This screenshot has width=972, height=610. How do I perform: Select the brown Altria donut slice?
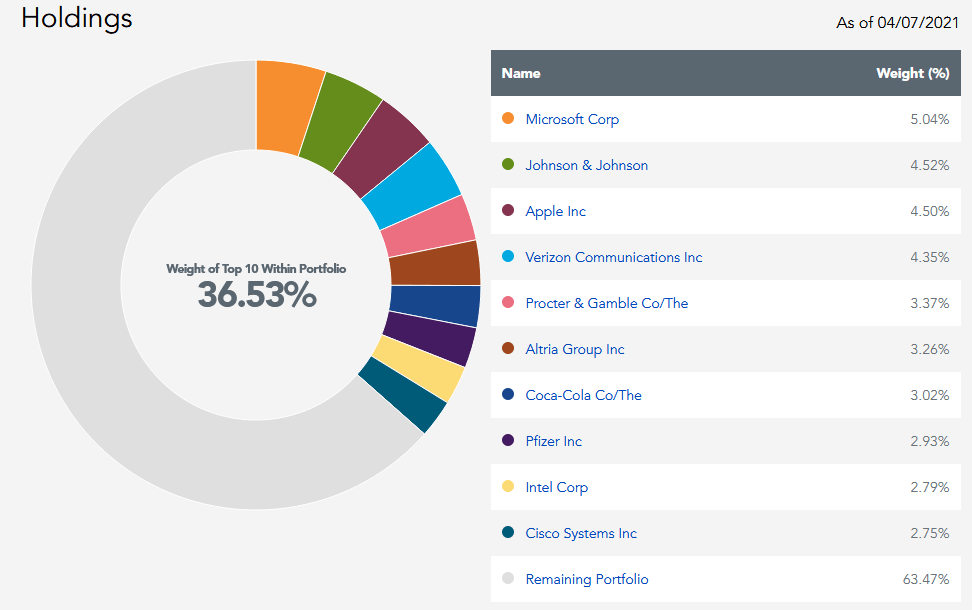point(435,263)
